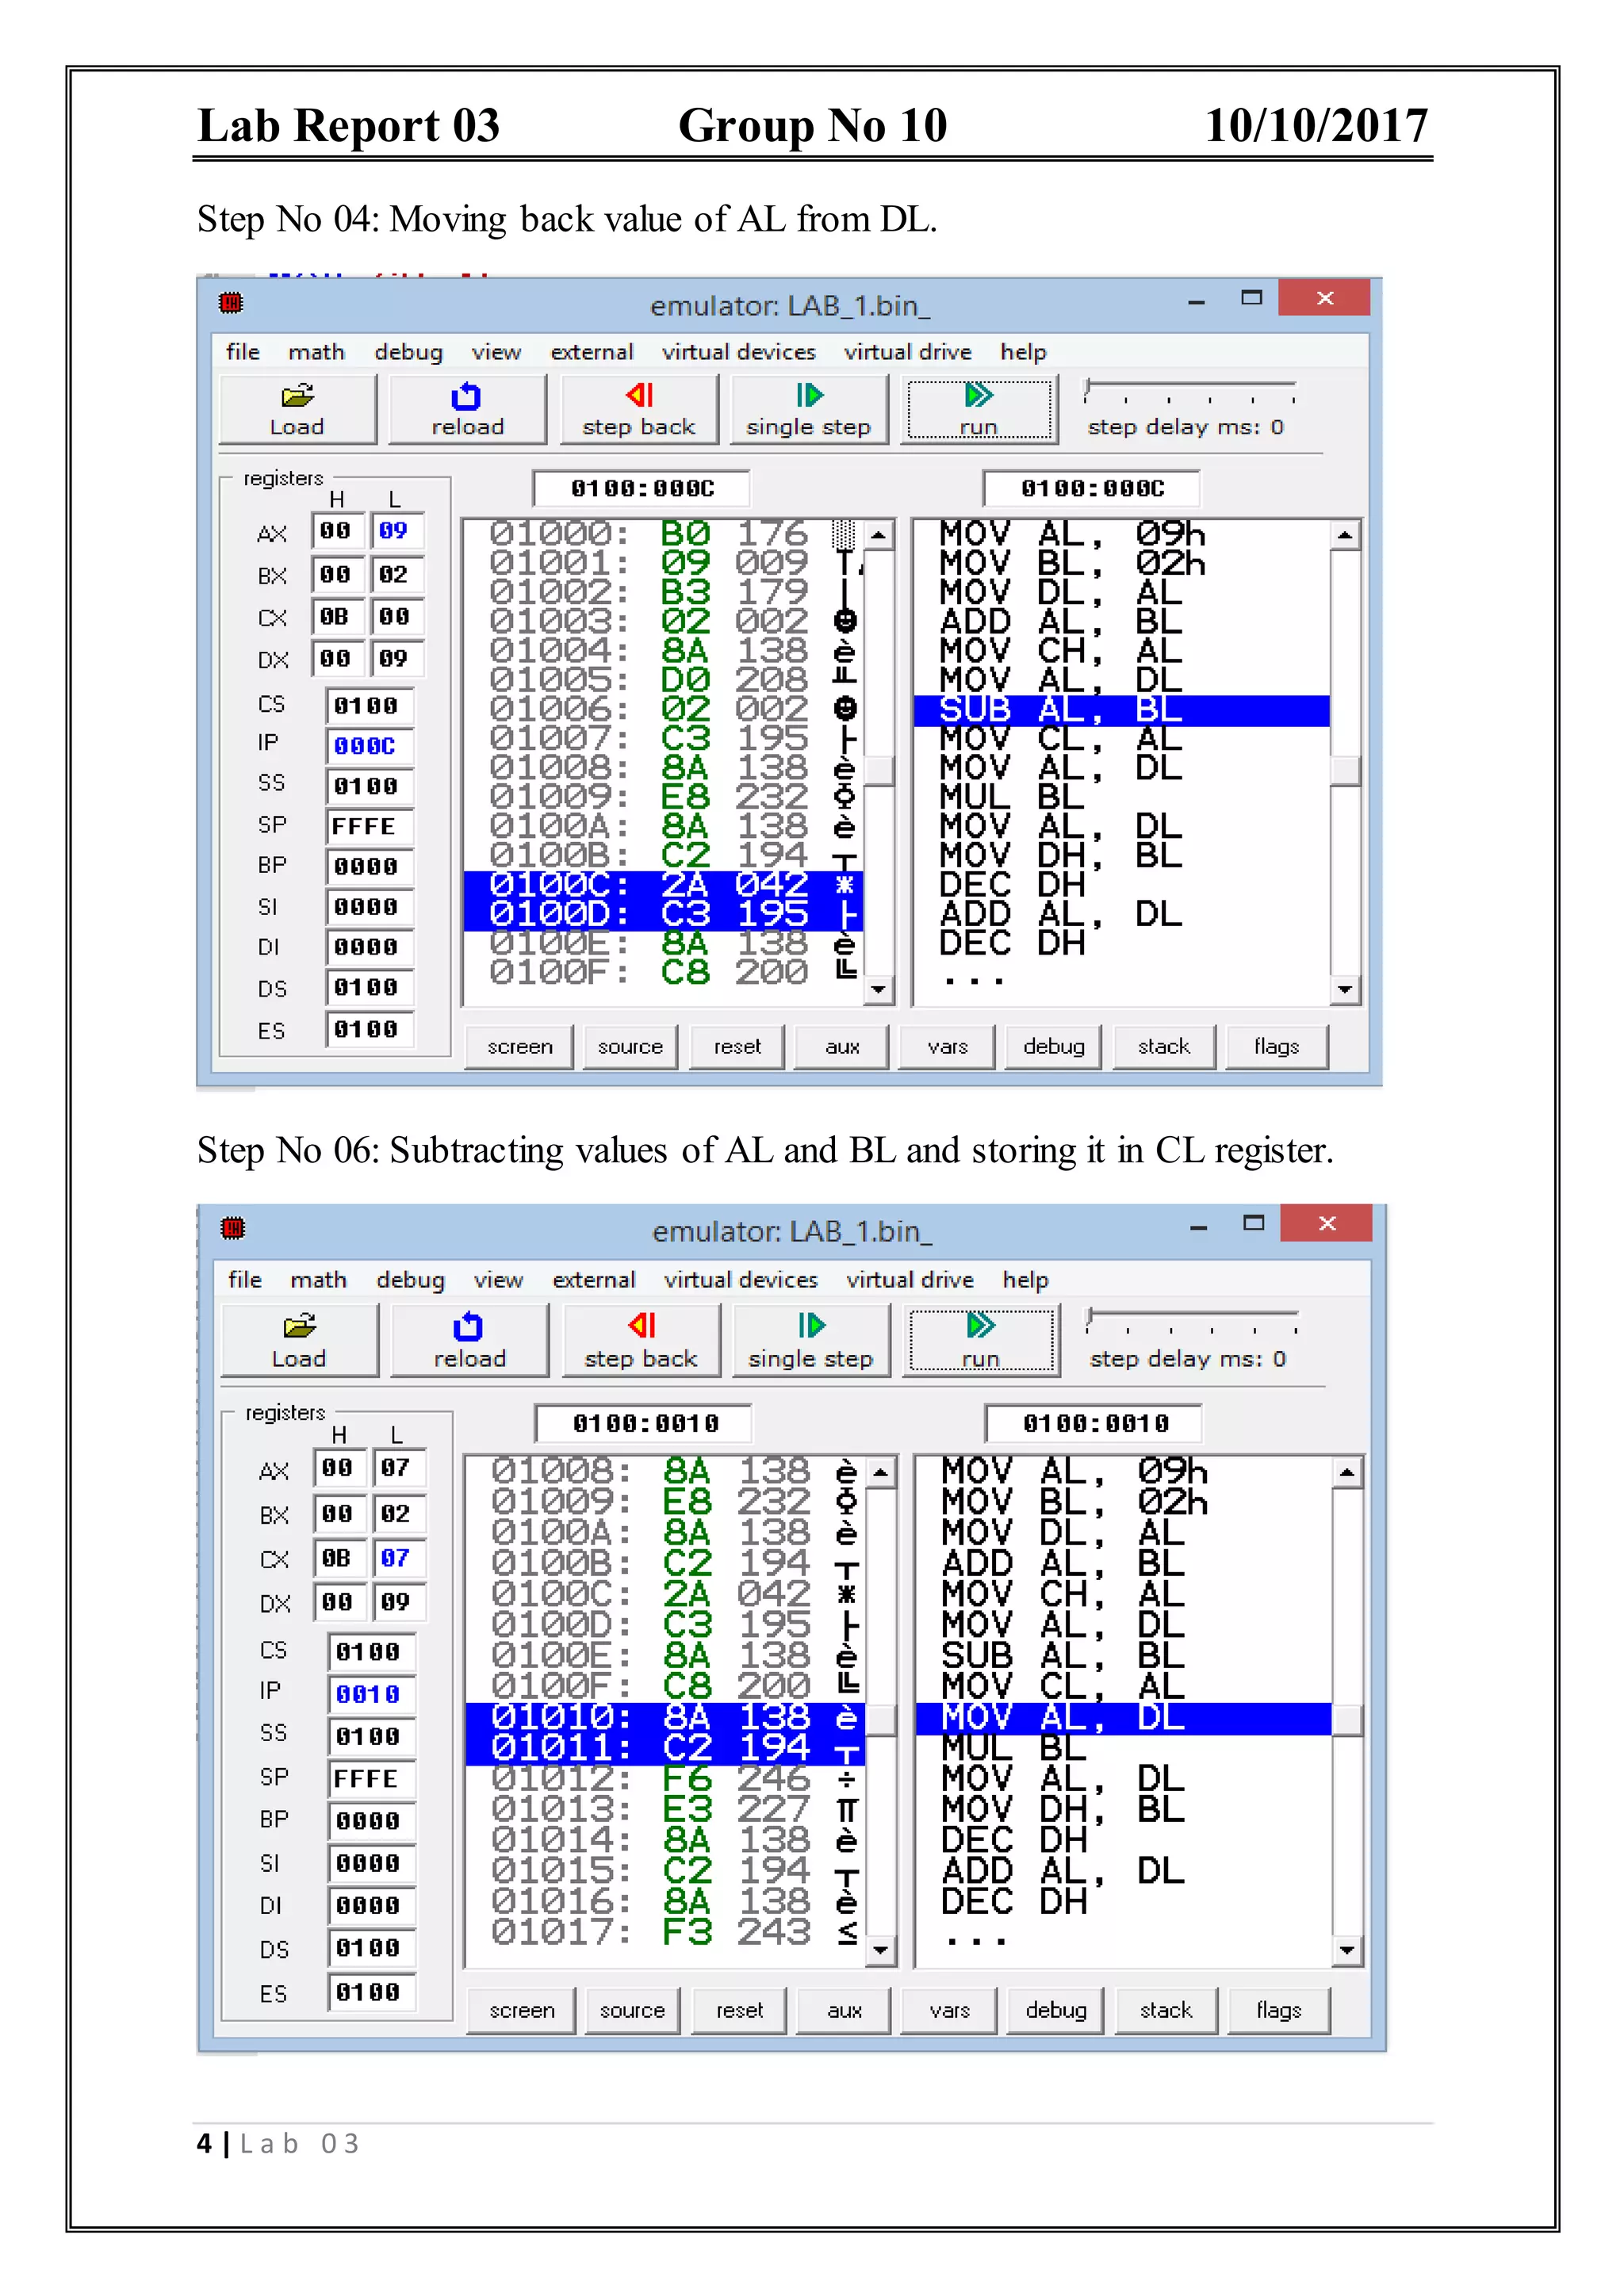The width and height of the screenshot is (1624, 2296).
Task: Open virtual drive menu in lower emulator
Action: (910, 1280)
